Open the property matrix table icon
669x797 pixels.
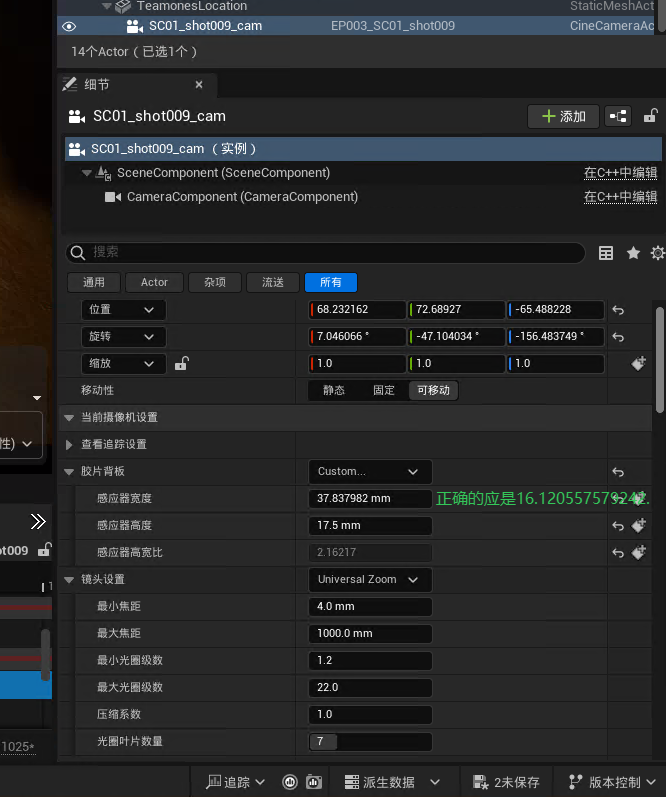click(606, 253)
